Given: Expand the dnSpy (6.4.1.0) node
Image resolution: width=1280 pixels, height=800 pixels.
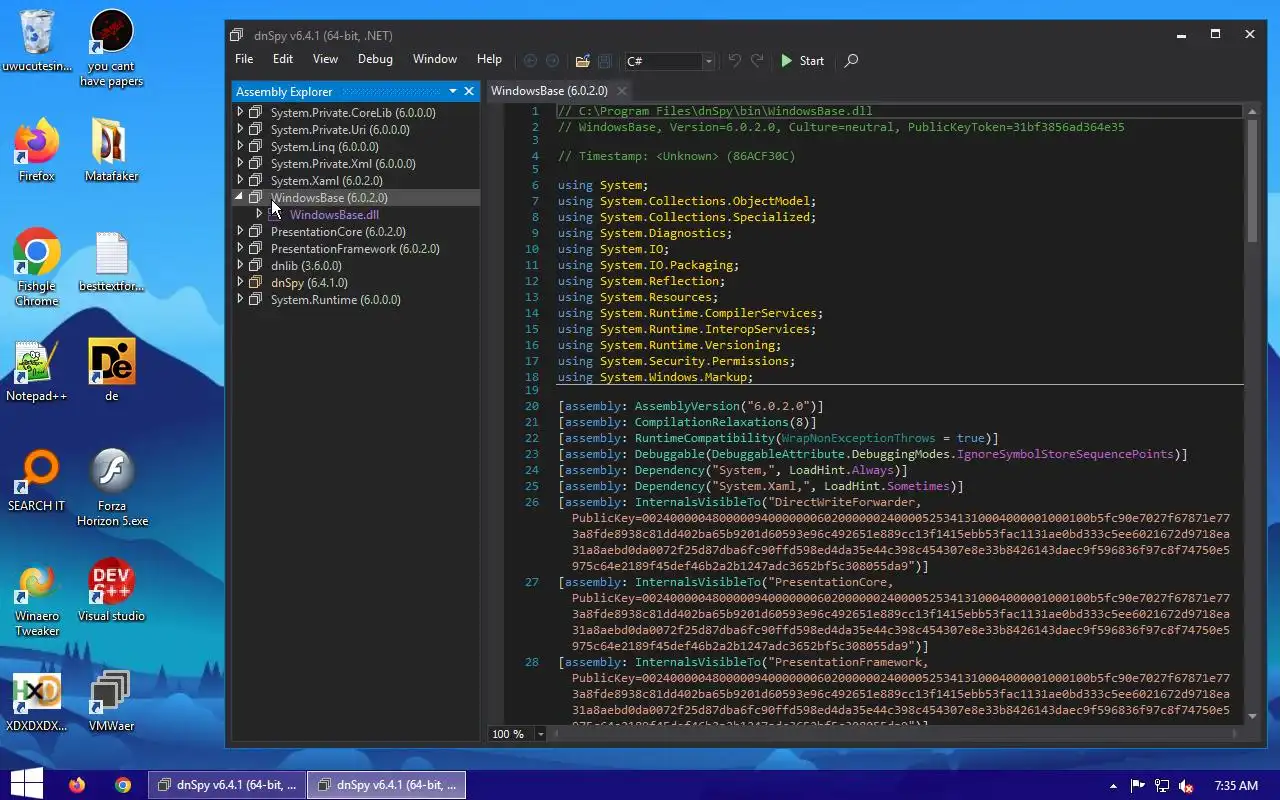Looking at the screenshot, I should (x=240, y=282).
